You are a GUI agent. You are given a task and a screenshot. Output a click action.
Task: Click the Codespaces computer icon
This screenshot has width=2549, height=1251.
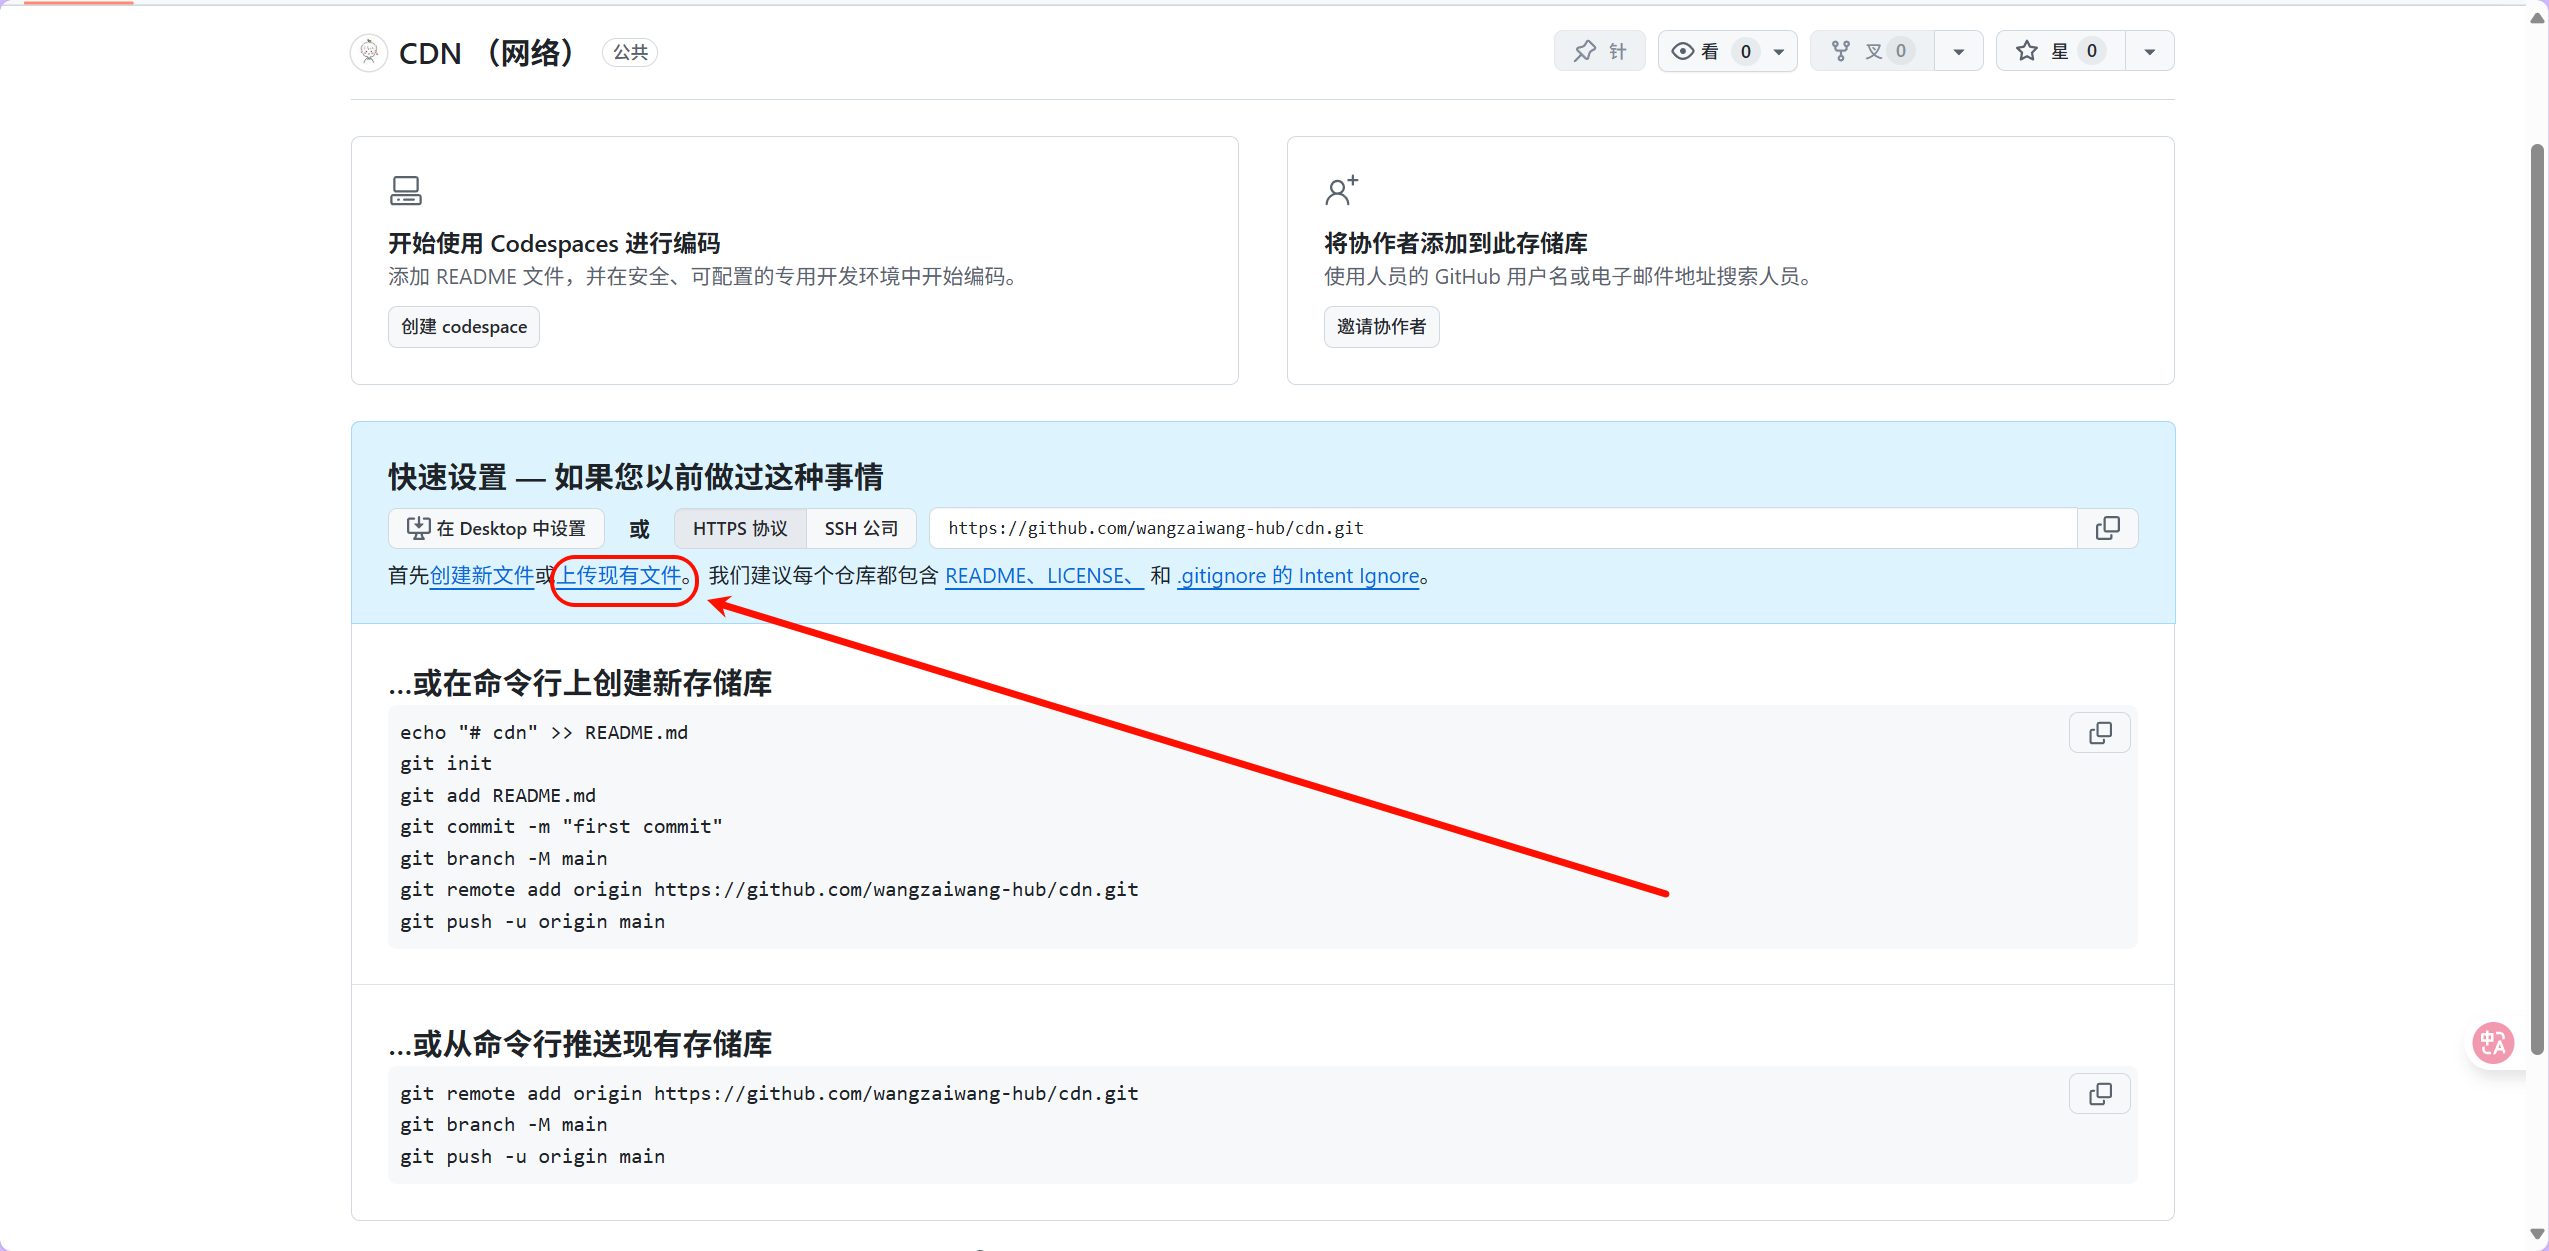point(406,190)
